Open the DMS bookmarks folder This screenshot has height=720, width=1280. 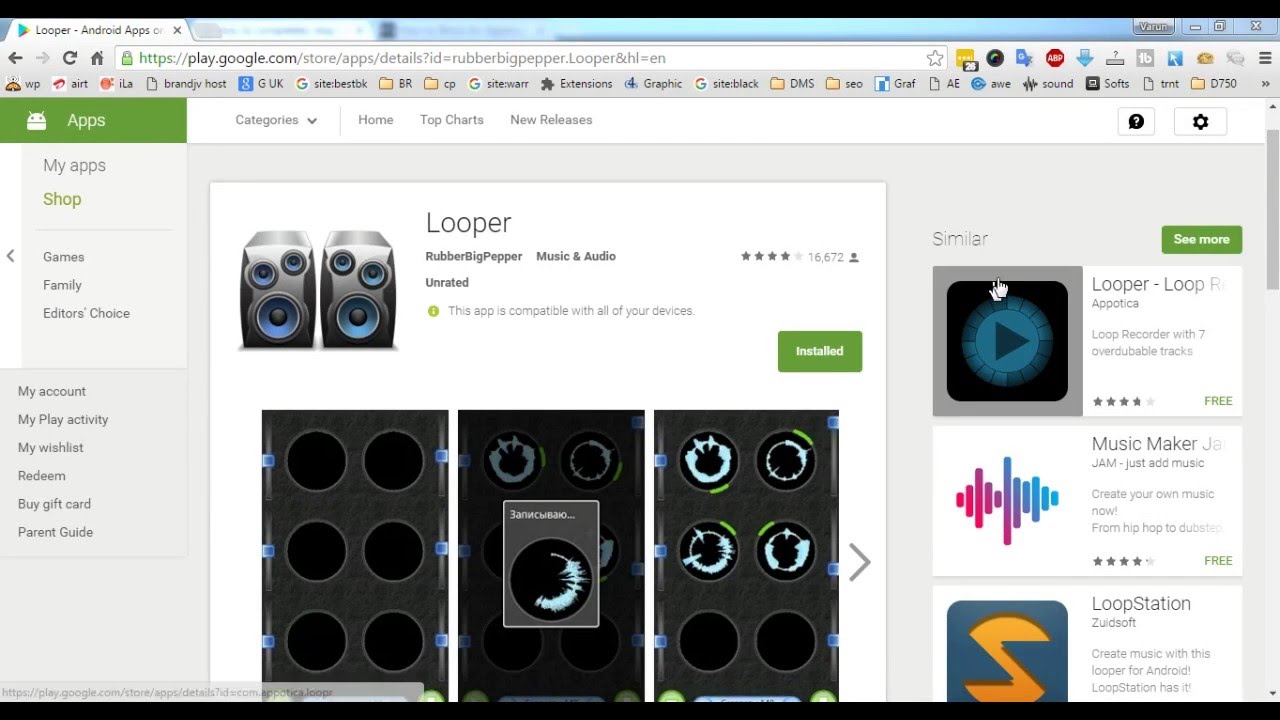click(792, 84)
